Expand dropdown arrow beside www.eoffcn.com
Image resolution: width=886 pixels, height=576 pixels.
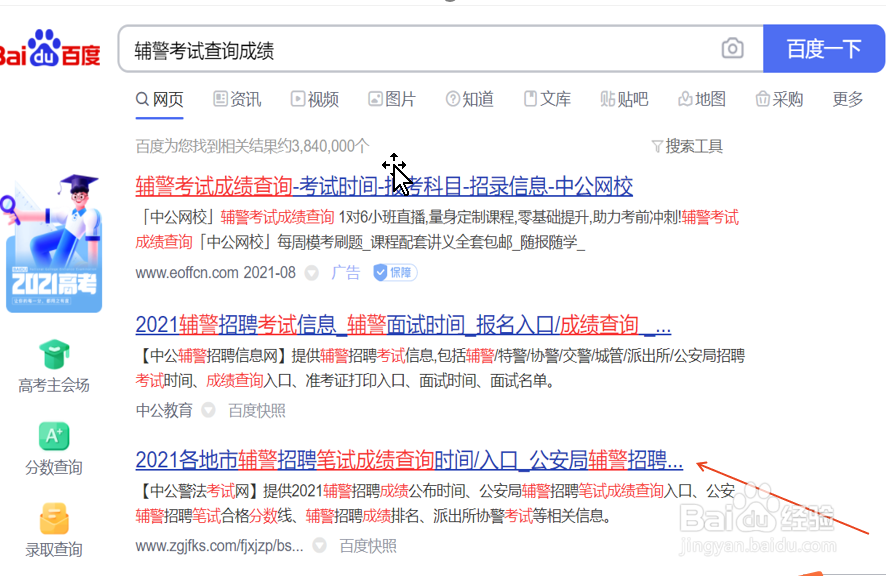(x=311, y=273)
